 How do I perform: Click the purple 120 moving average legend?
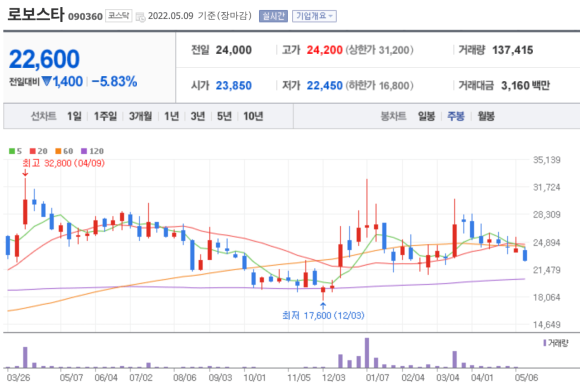92,151
